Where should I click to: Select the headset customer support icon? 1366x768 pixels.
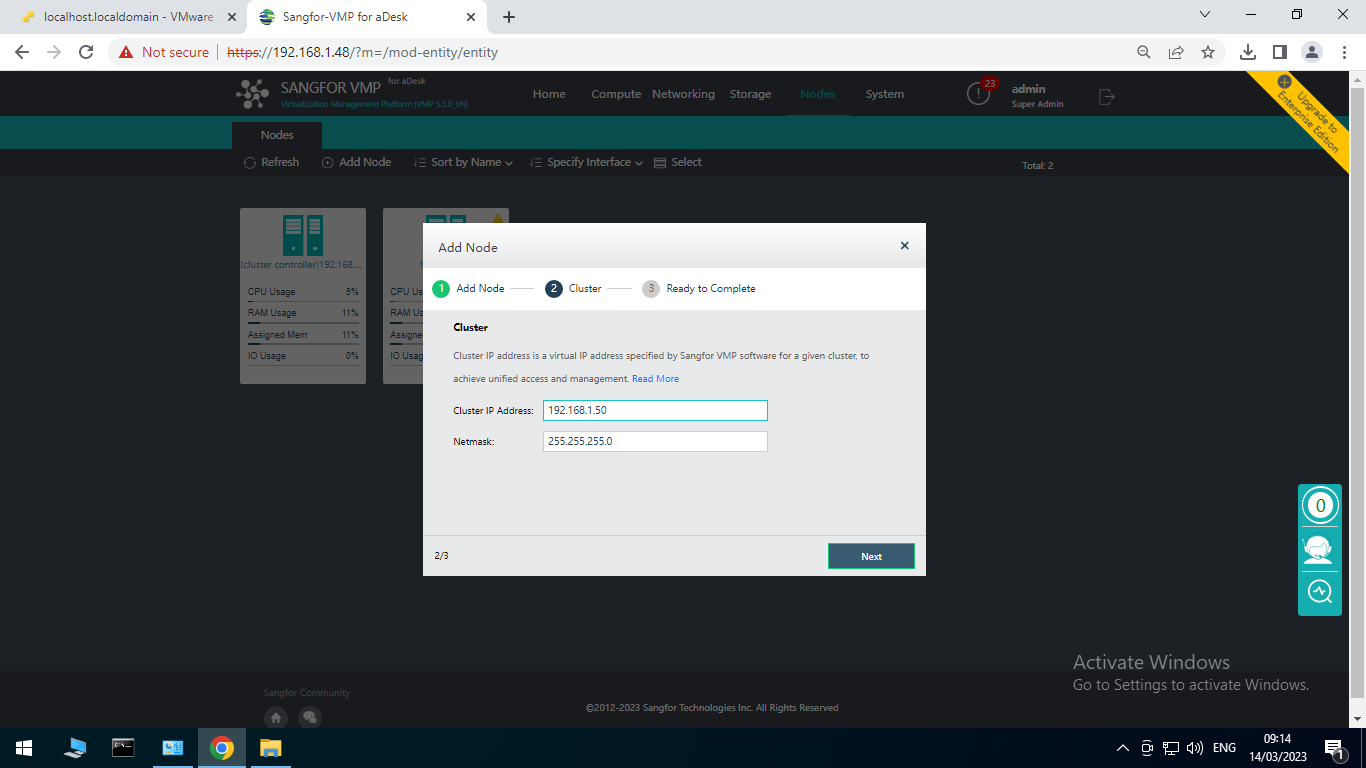[x=1319, y=548]
